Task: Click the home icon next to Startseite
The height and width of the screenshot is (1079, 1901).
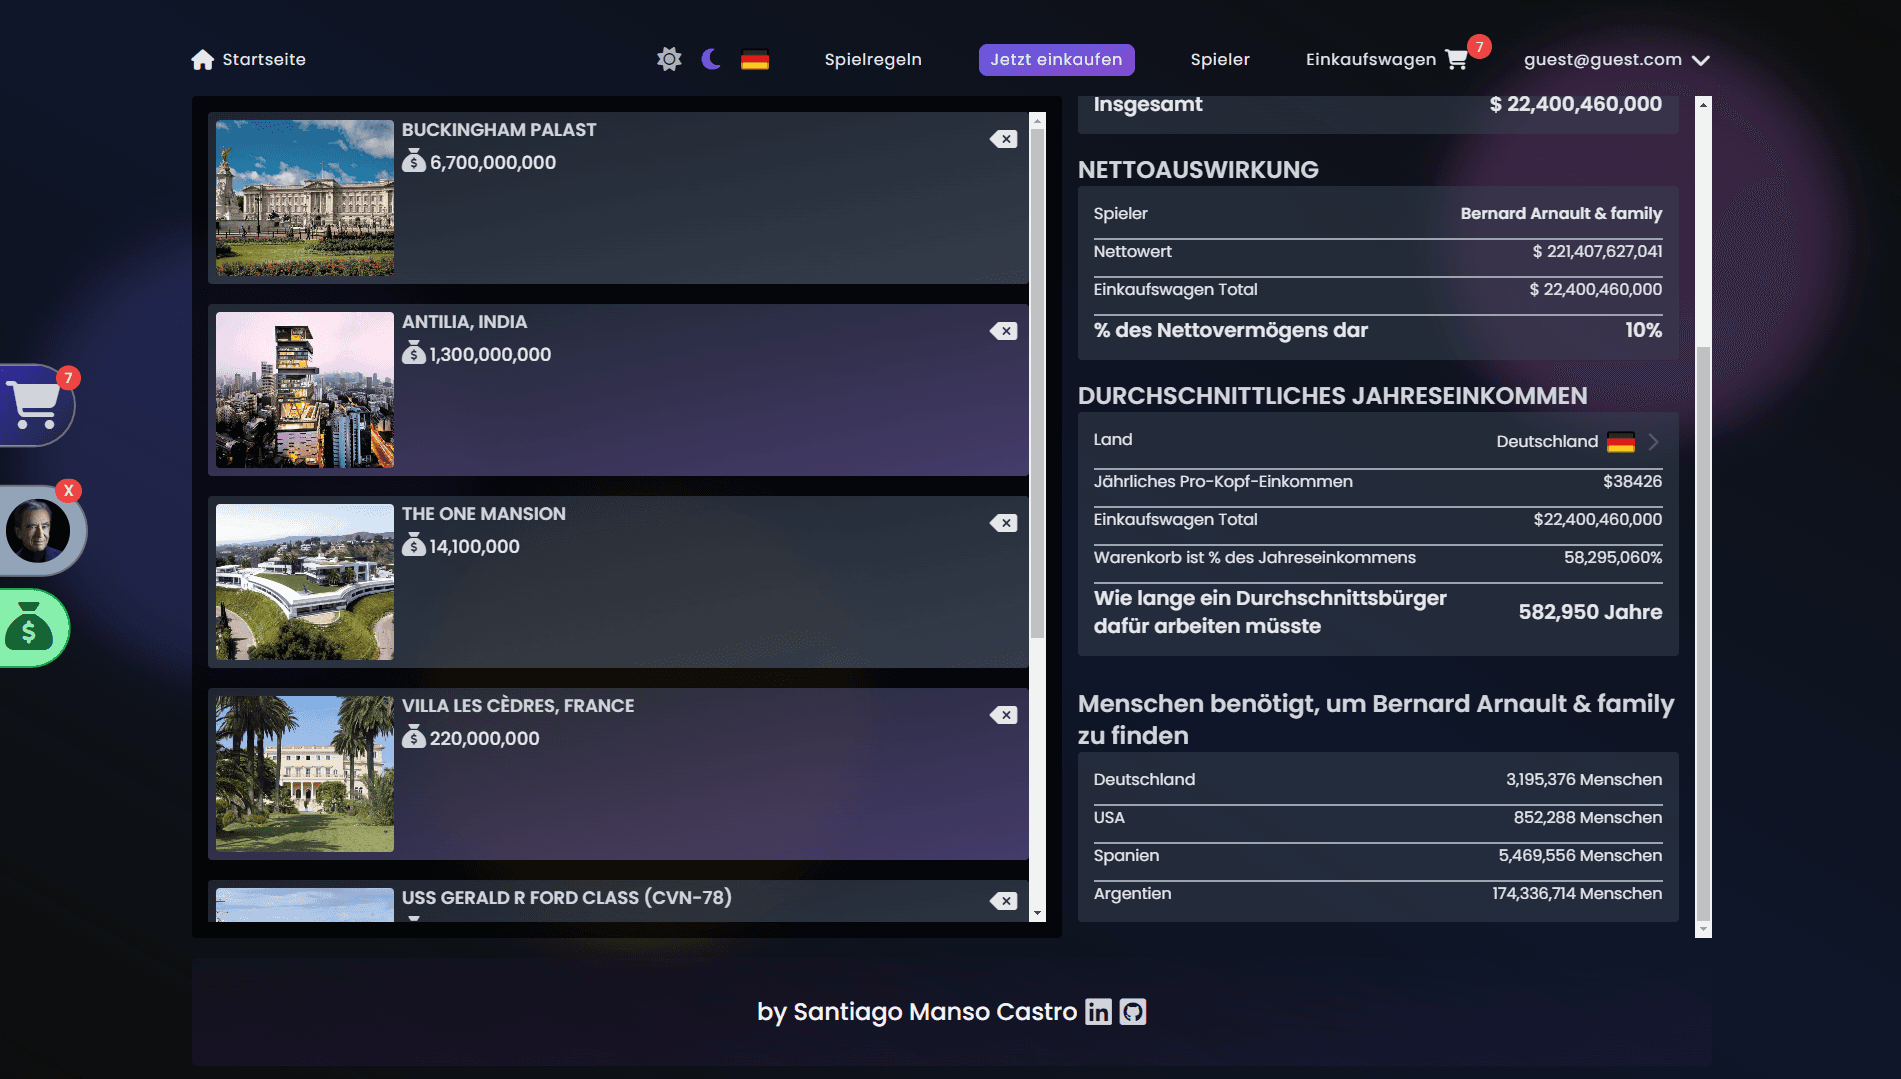Action: point(203,60)
